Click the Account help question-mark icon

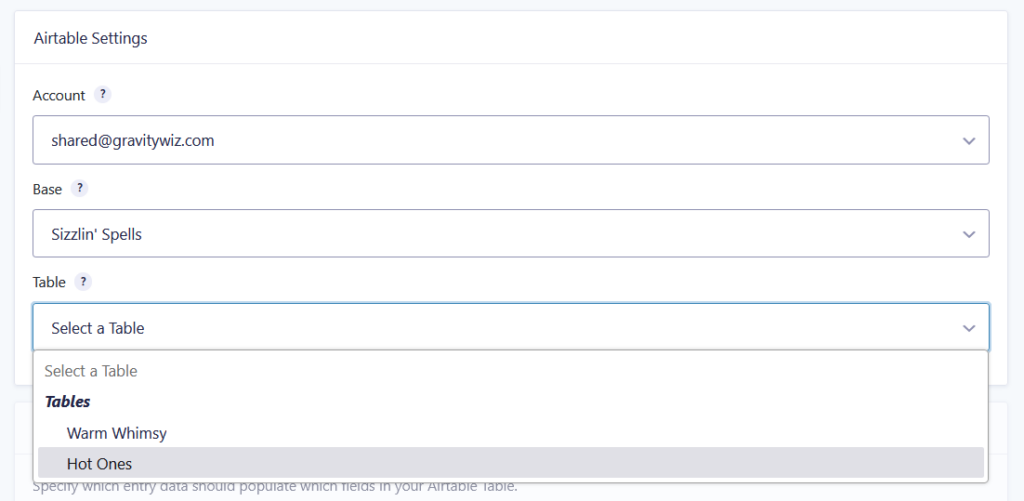tap(103, 95)
